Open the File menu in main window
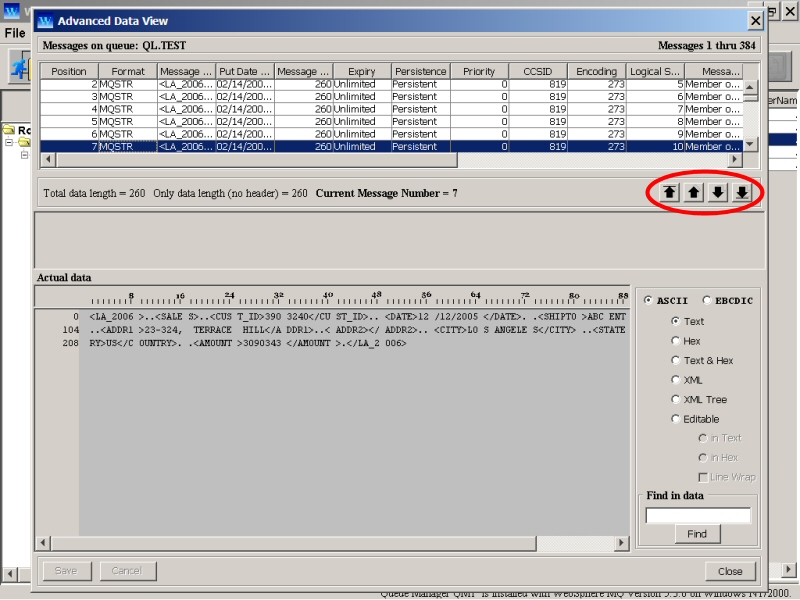The image size is (800, 600). [x=15, y=33]
